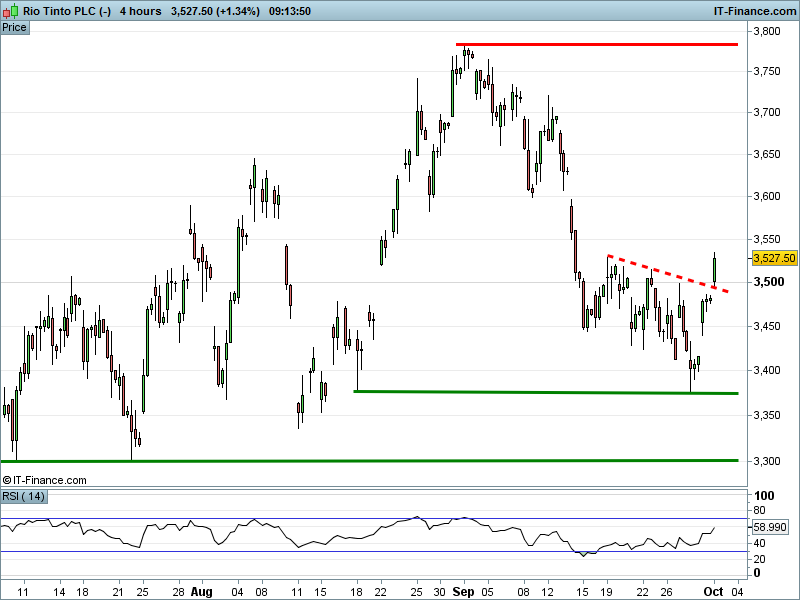This screenshot has height=600, width=800.
Task: Click the RSI 100 scale label
Action: pyautogui.click(x=764, y=496)
